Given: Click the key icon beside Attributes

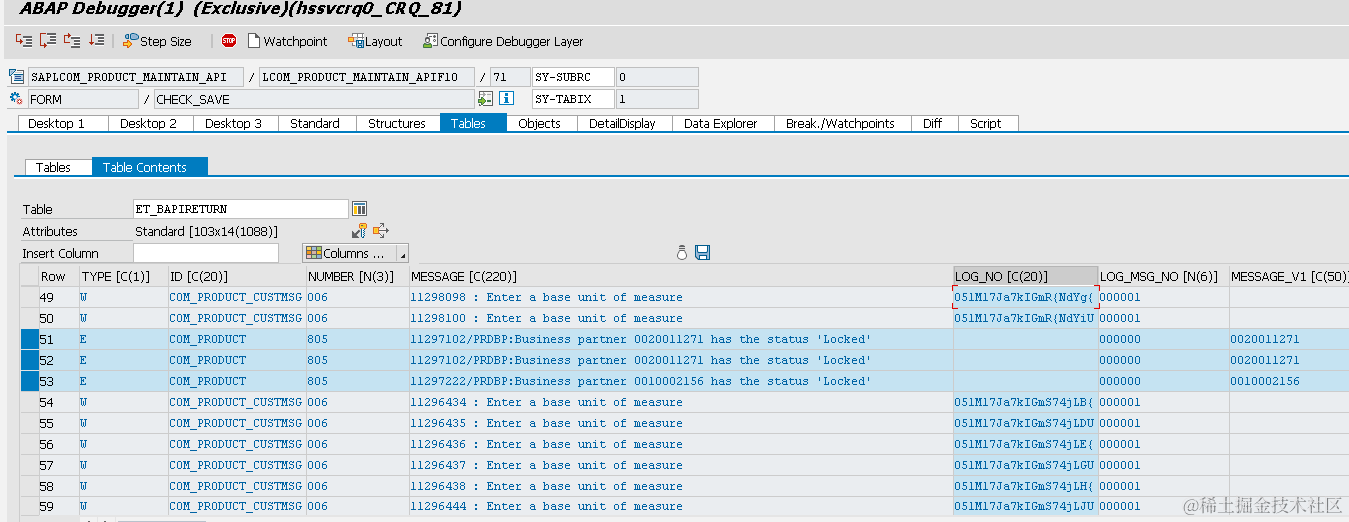Looking at the screenshot, I should (x=360, y=231).
